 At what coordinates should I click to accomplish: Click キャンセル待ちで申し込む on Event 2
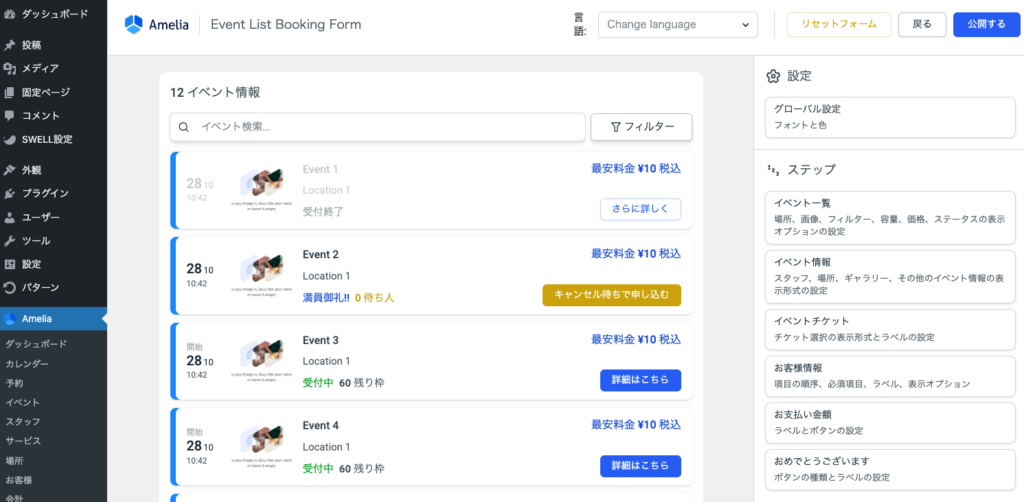pos(611,295)
